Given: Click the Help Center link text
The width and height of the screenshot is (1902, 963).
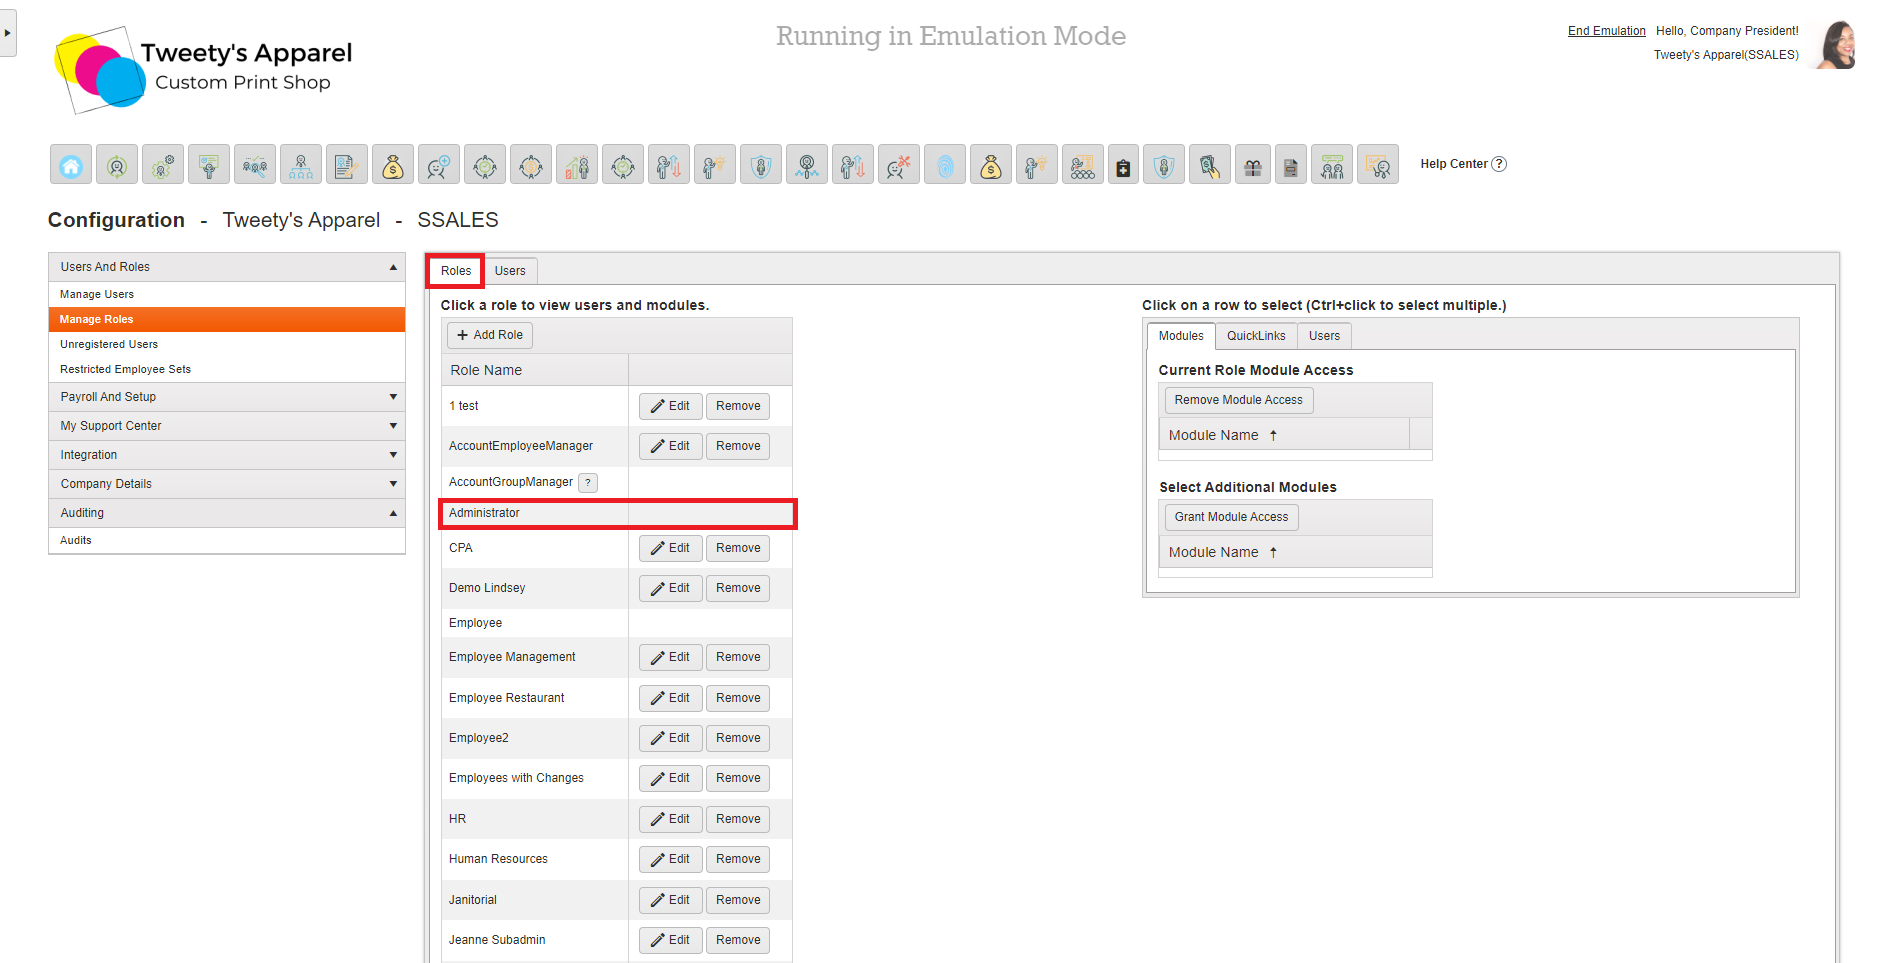Looking at the screenshot, I should tap(1454, 164).
